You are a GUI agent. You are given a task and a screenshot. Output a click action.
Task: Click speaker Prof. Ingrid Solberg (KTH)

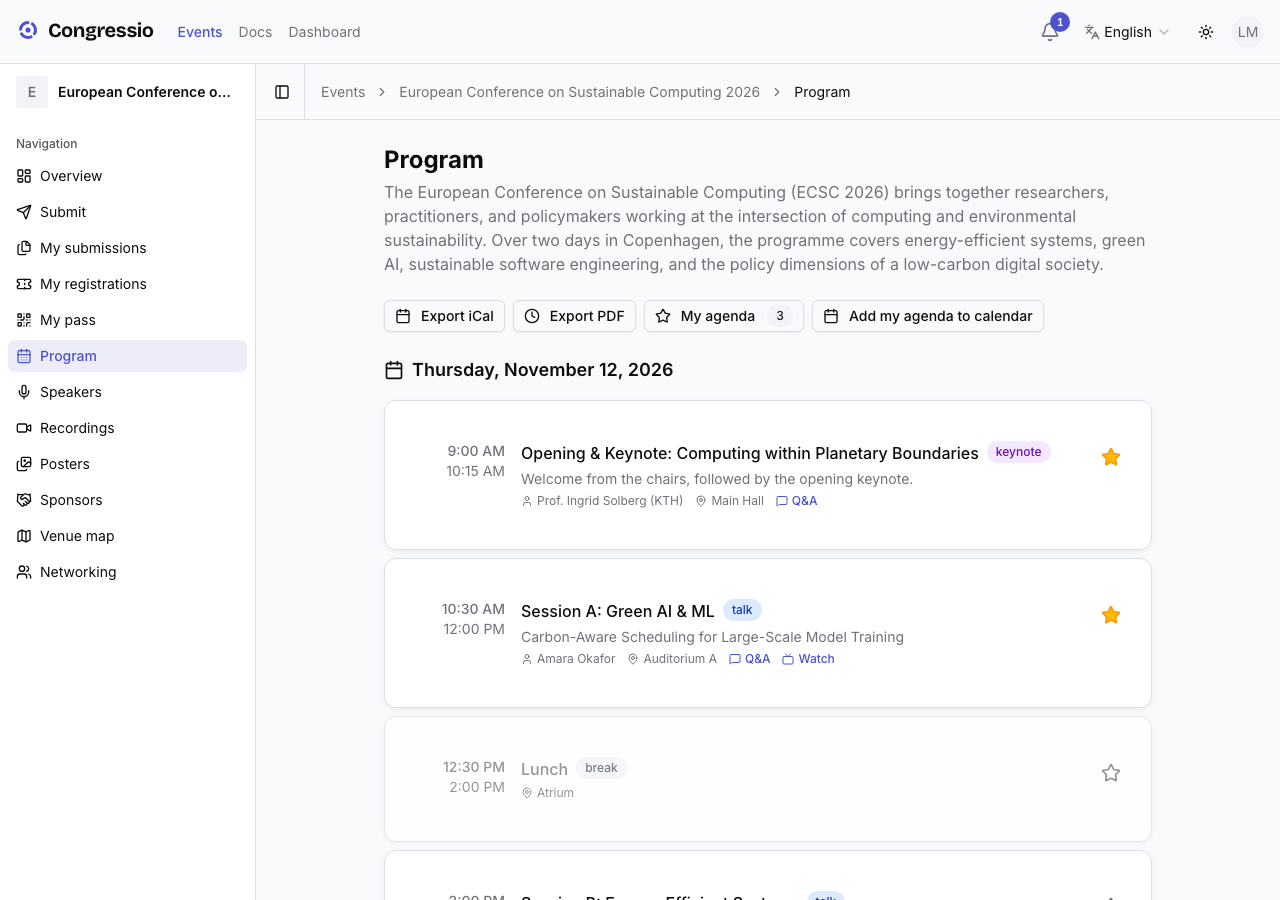(x=602, y=501)
